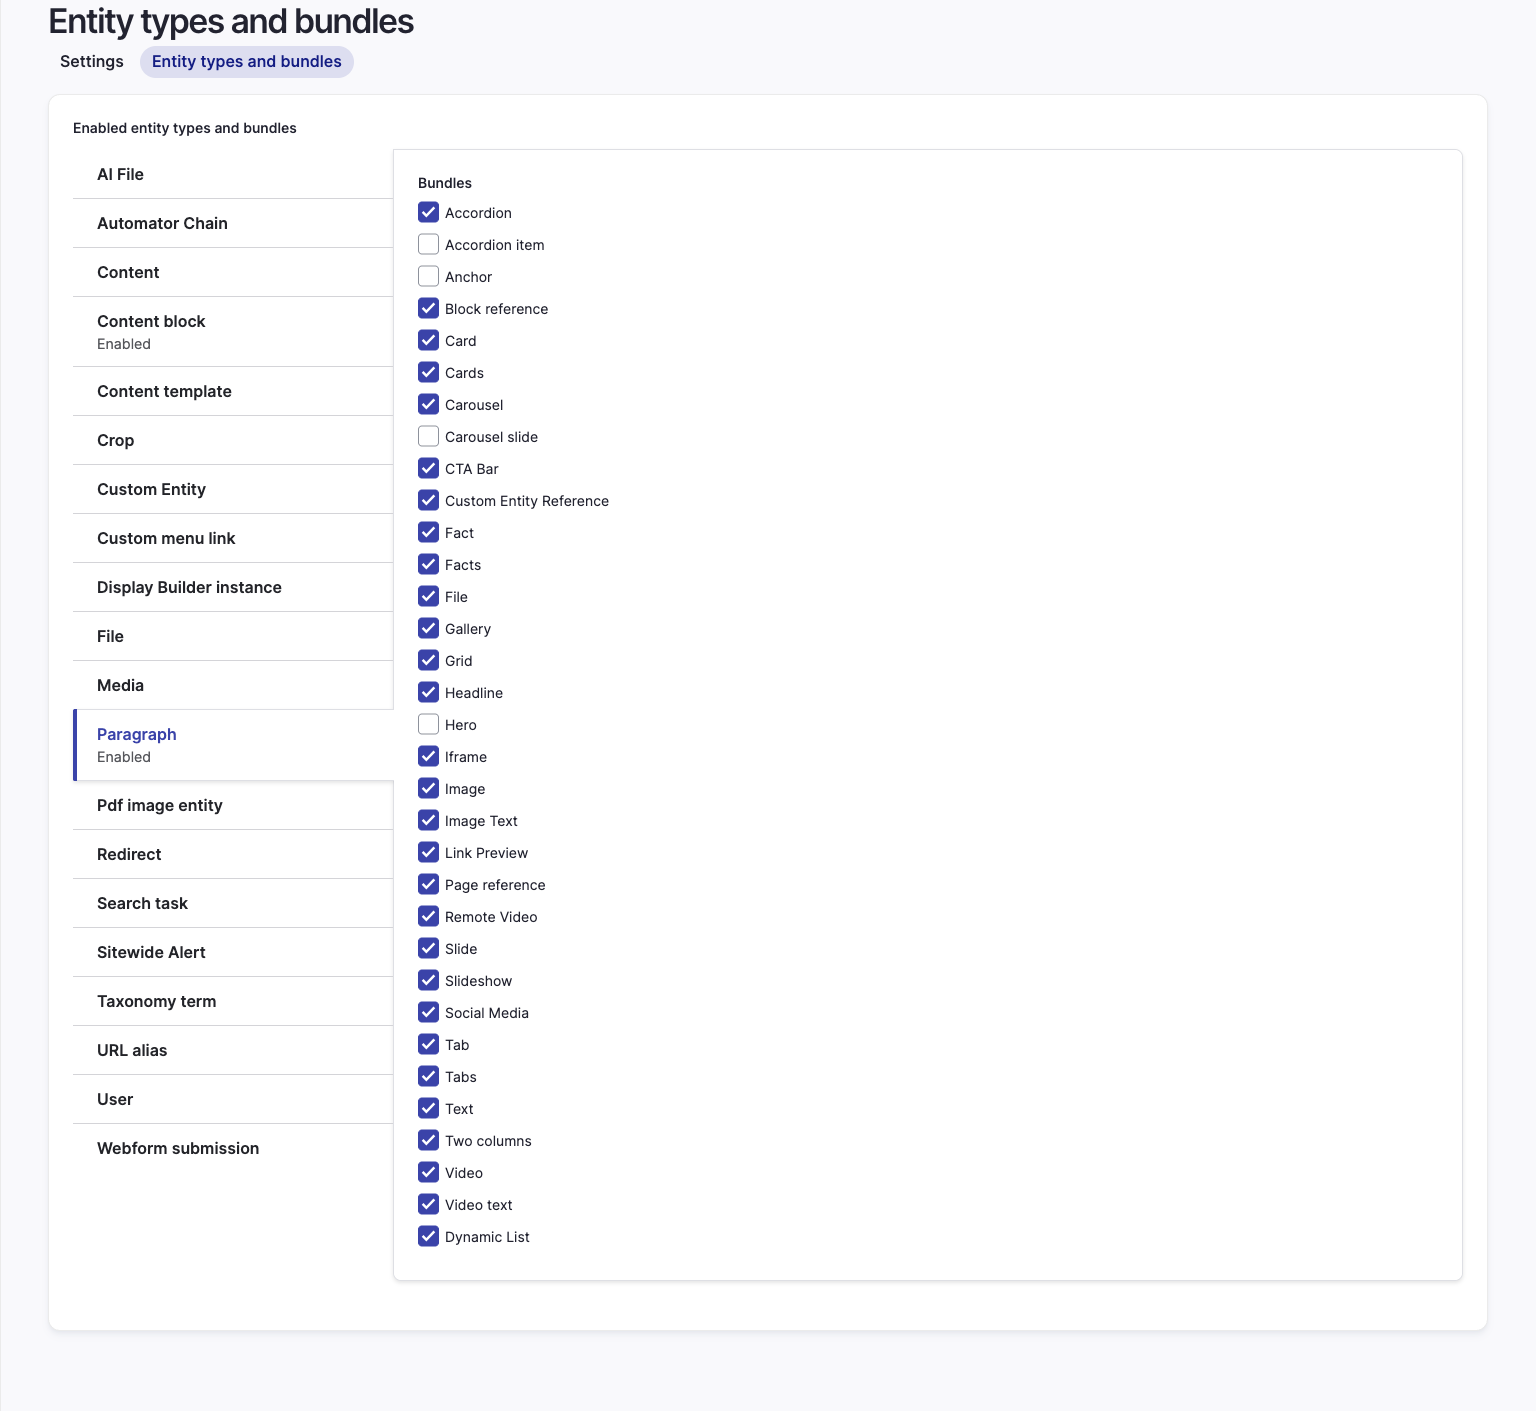This screenshot has width=1536, height=1411.
Task: Open the Pdf image entity tab
Action: 233,805
